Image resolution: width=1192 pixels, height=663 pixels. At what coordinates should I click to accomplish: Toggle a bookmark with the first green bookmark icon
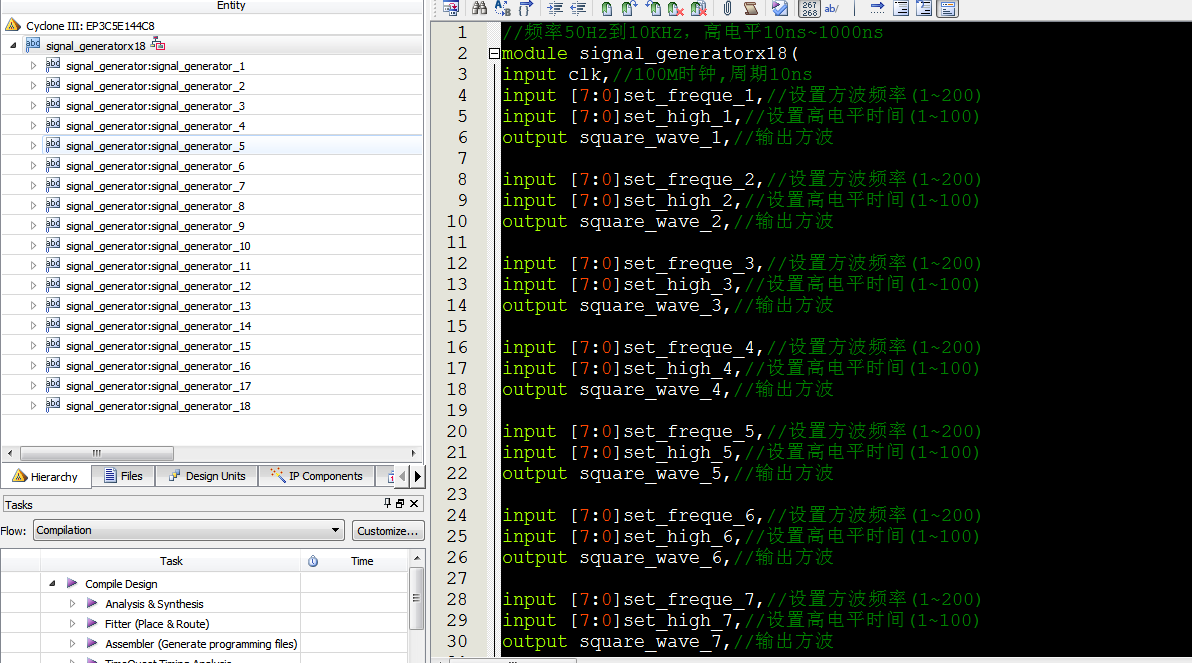[607, 8]
